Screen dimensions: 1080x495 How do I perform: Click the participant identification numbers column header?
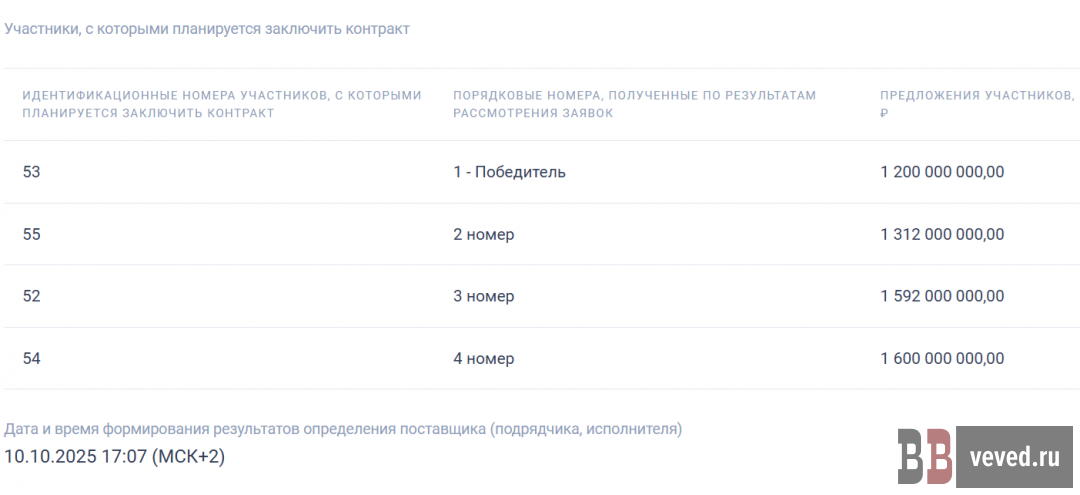tap(222, 104)
